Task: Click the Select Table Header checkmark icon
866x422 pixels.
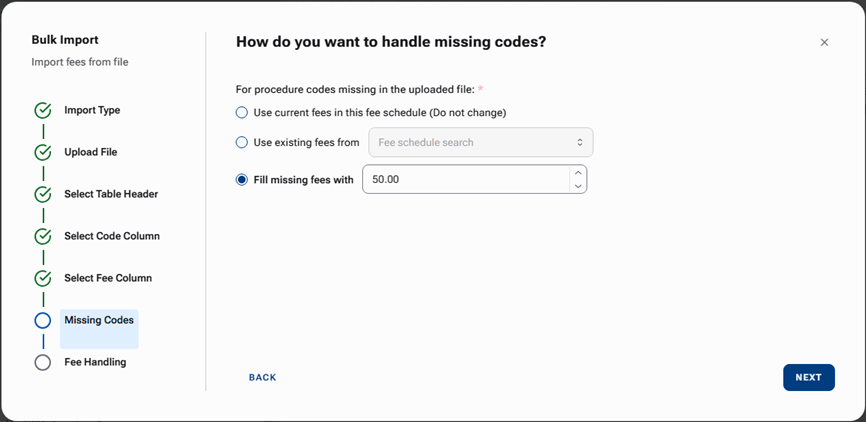Action: click(x=42, y=195)
